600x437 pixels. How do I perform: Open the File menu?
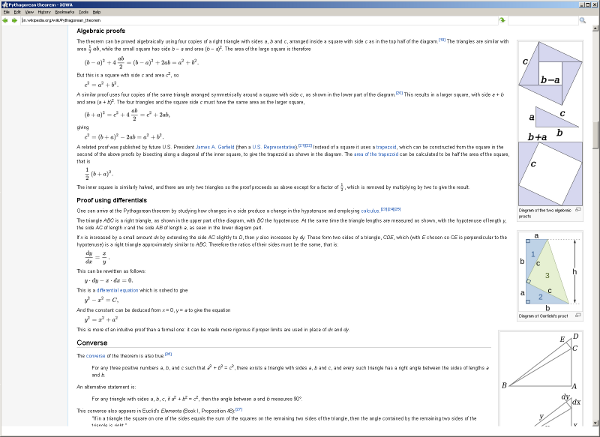click(x=7, y=10)
